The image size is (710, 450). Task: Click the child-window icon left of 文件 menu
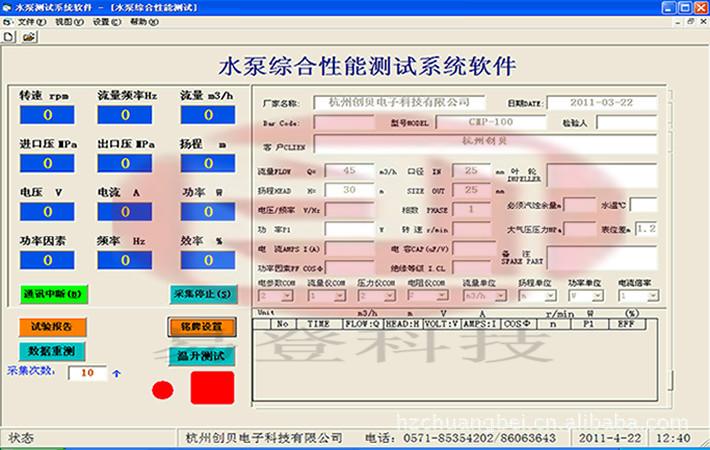pyautogui.click(x=7, y=22)
